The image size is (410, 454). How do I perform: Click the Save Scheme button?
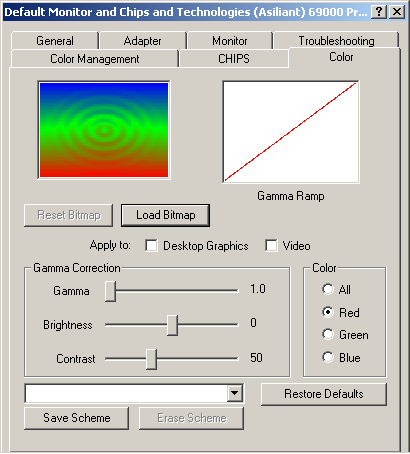77,418
